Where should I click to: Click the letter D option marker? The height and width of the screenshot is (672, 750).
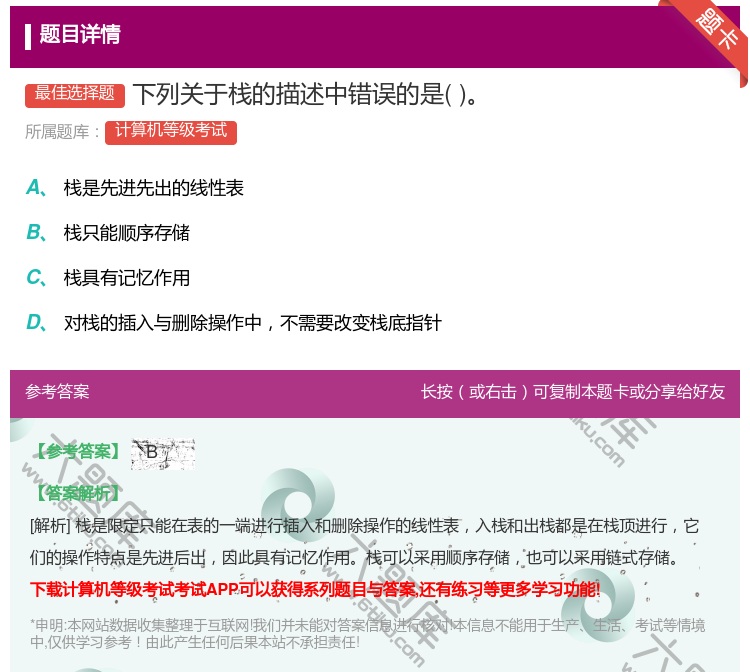[x=36, y=323]
